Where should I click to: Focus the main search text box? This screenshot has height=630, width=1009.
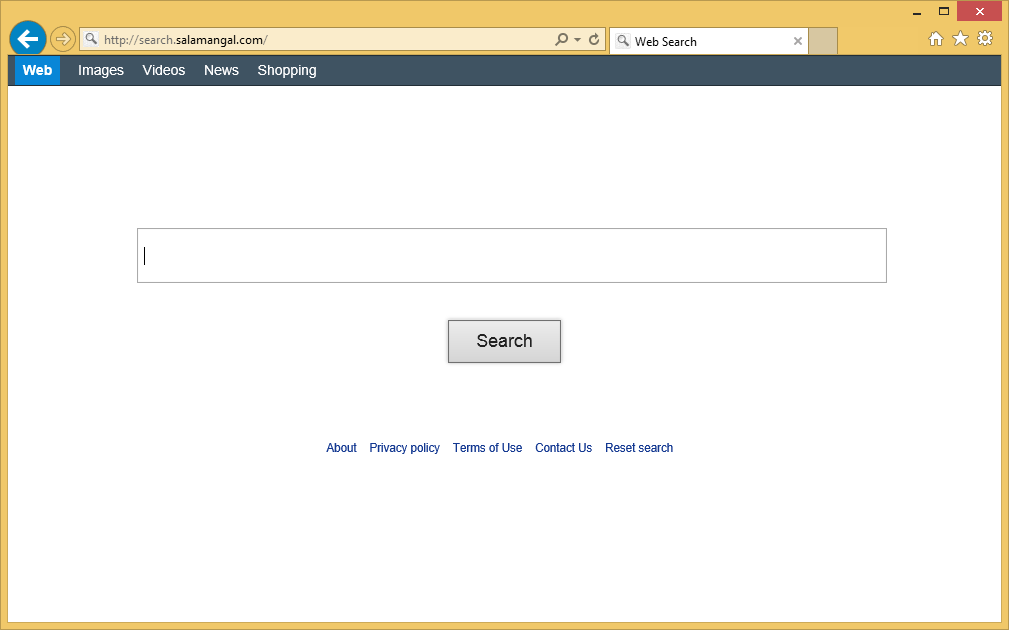point(511,256)
